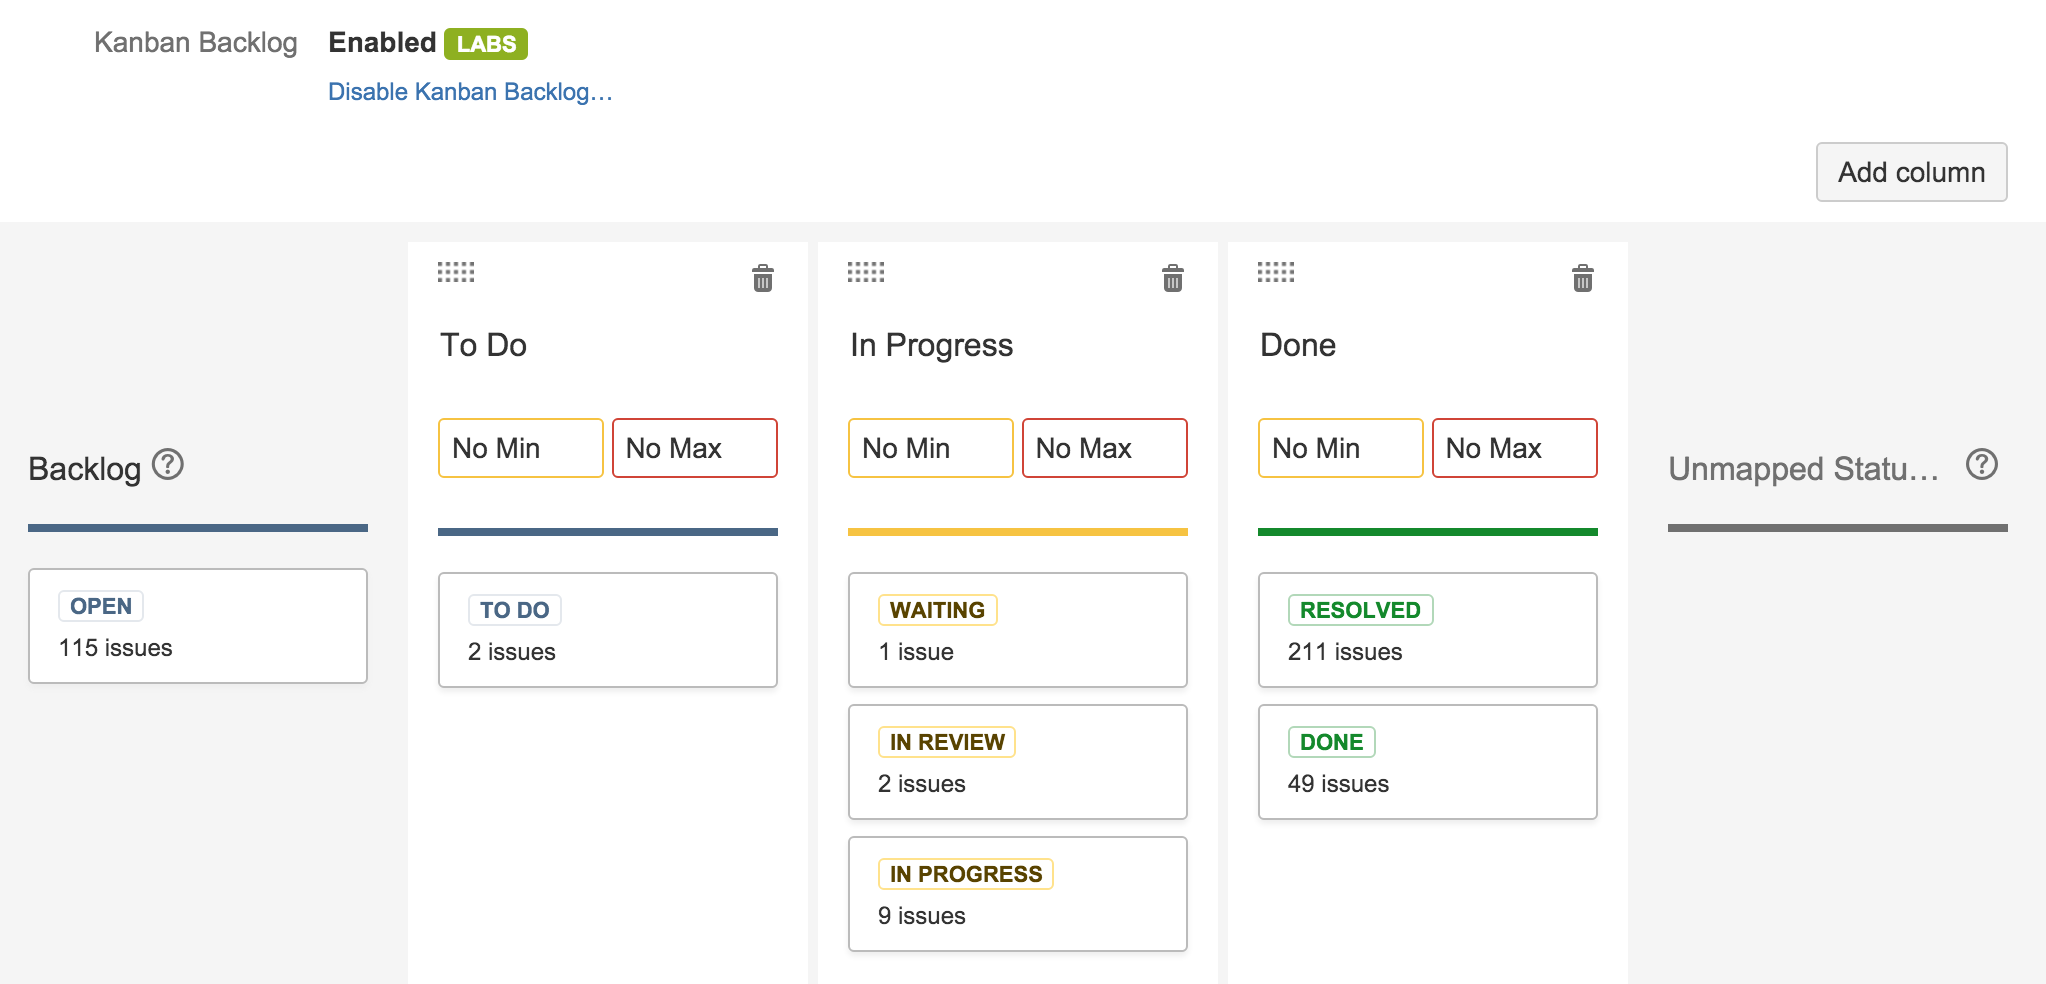Select the OPEN status card in Backlog
Screen dimensions: 2046x984
tap(198, 626)
